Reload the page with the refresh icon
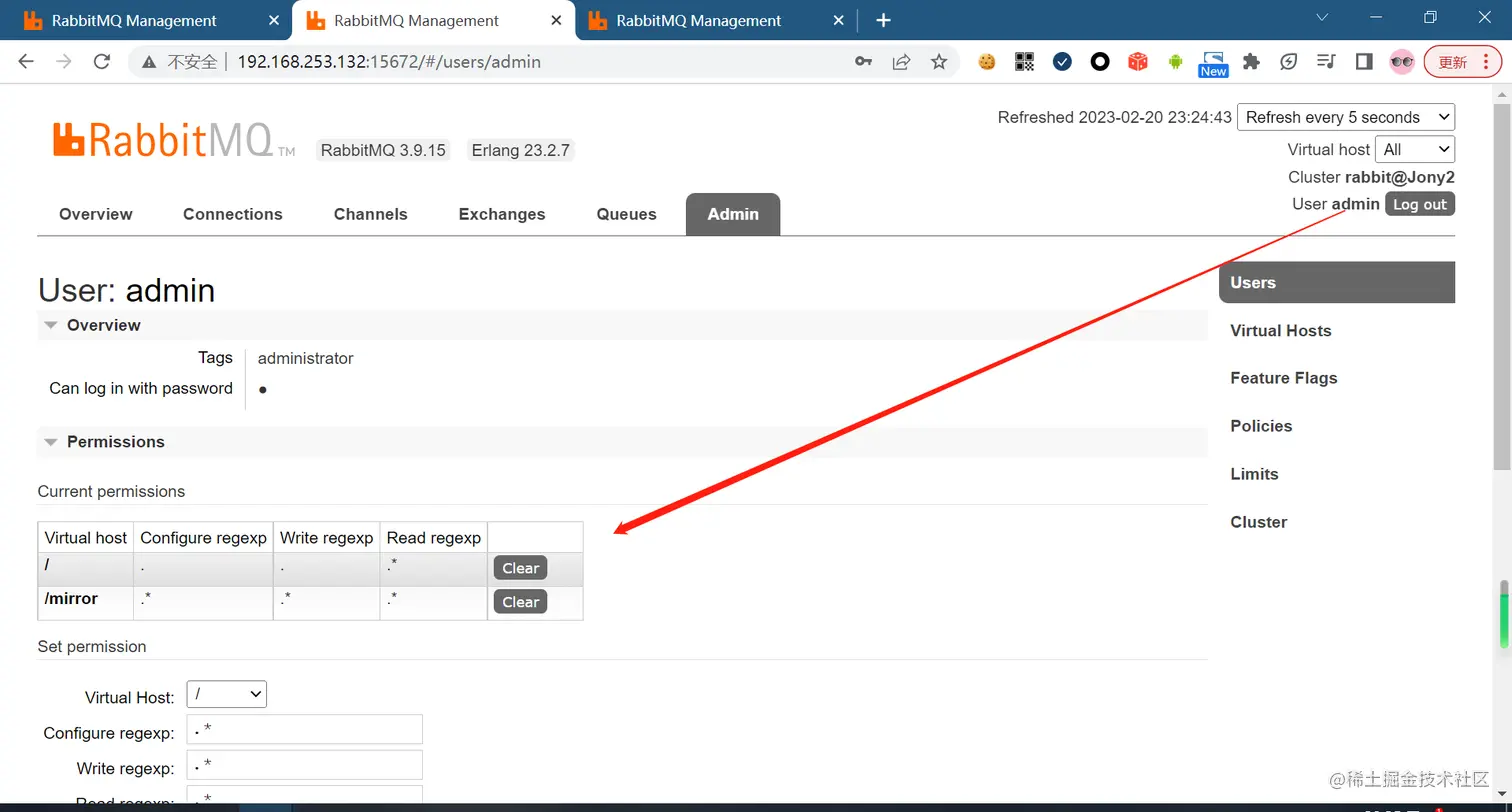1512x812 pixels. pos(101,61)
